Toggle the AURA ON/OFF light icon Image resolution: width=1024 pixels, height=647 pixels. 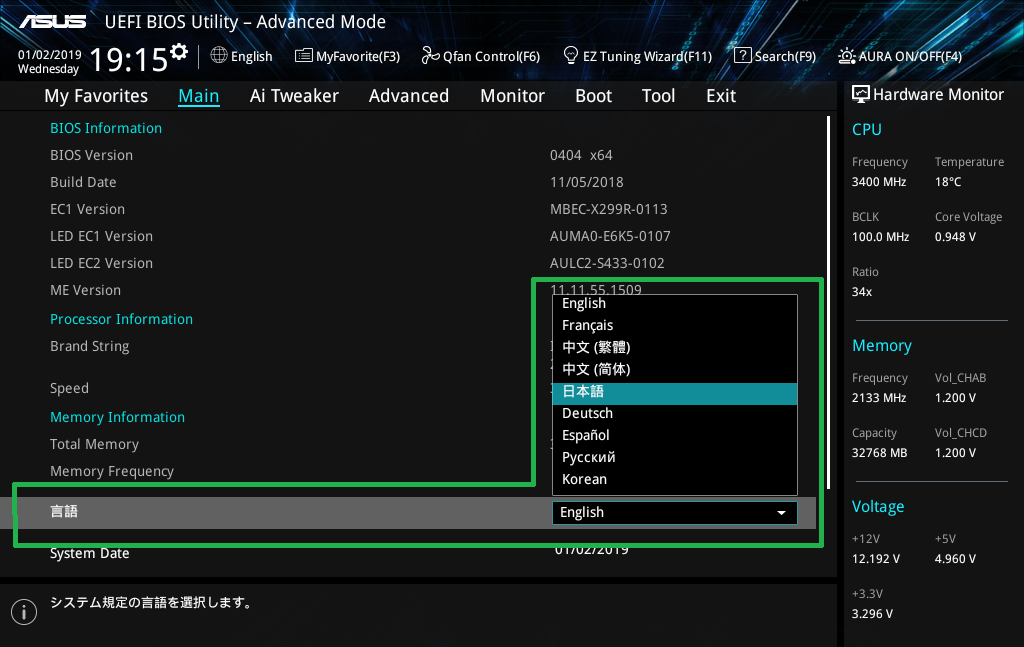(x=846, y=55)
